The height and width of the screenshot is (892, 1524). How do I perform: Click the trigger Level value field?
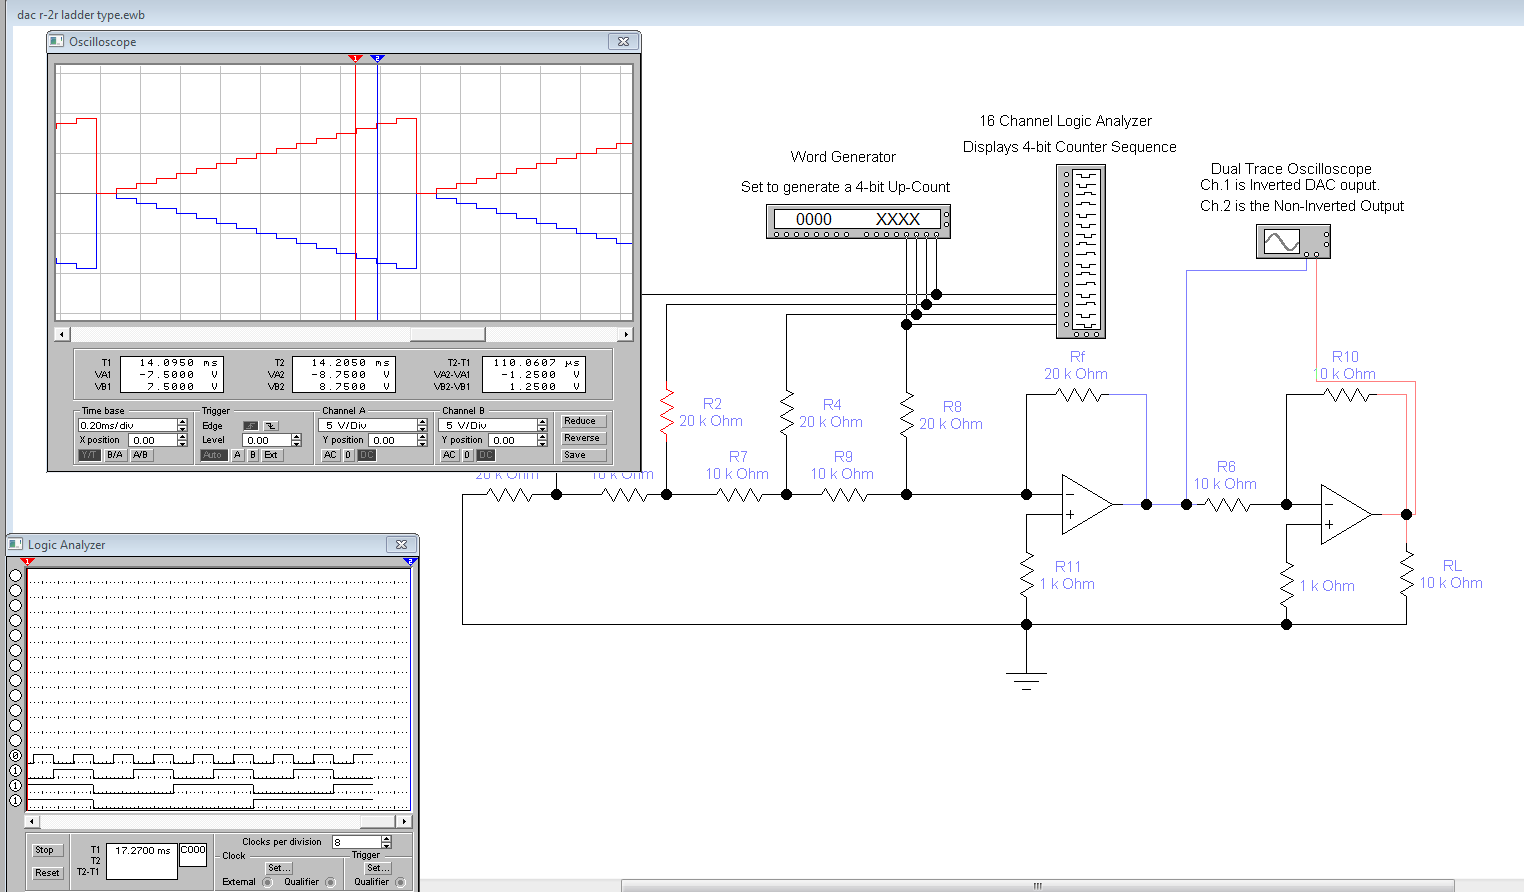[267, 440]
